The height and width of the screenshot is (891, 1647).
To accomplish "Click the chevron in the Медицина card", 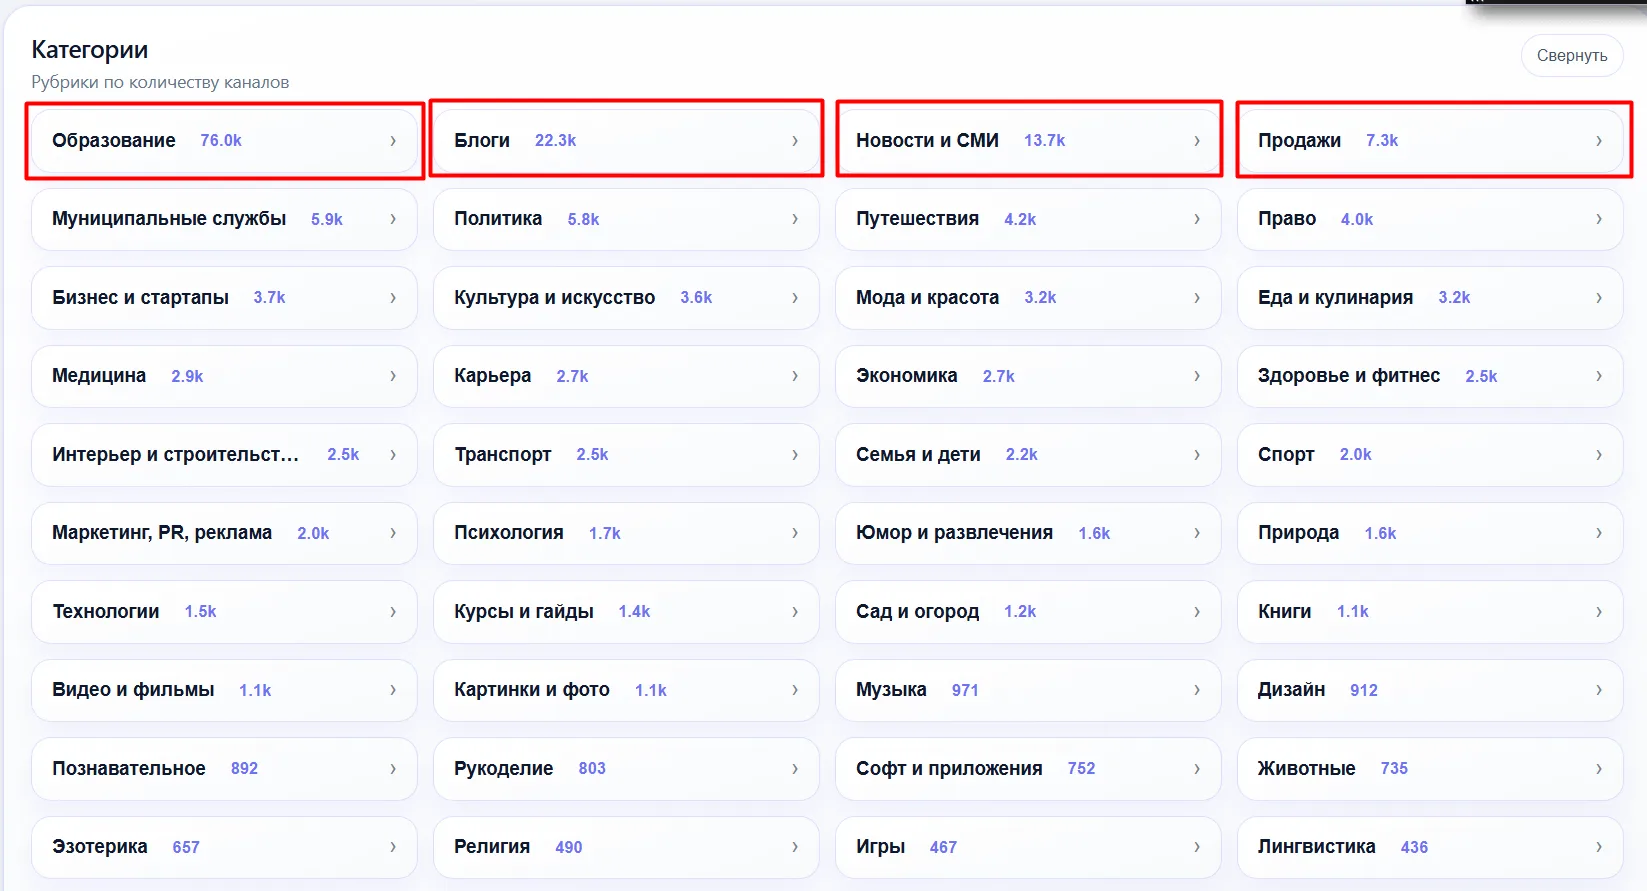I will 393,376.
